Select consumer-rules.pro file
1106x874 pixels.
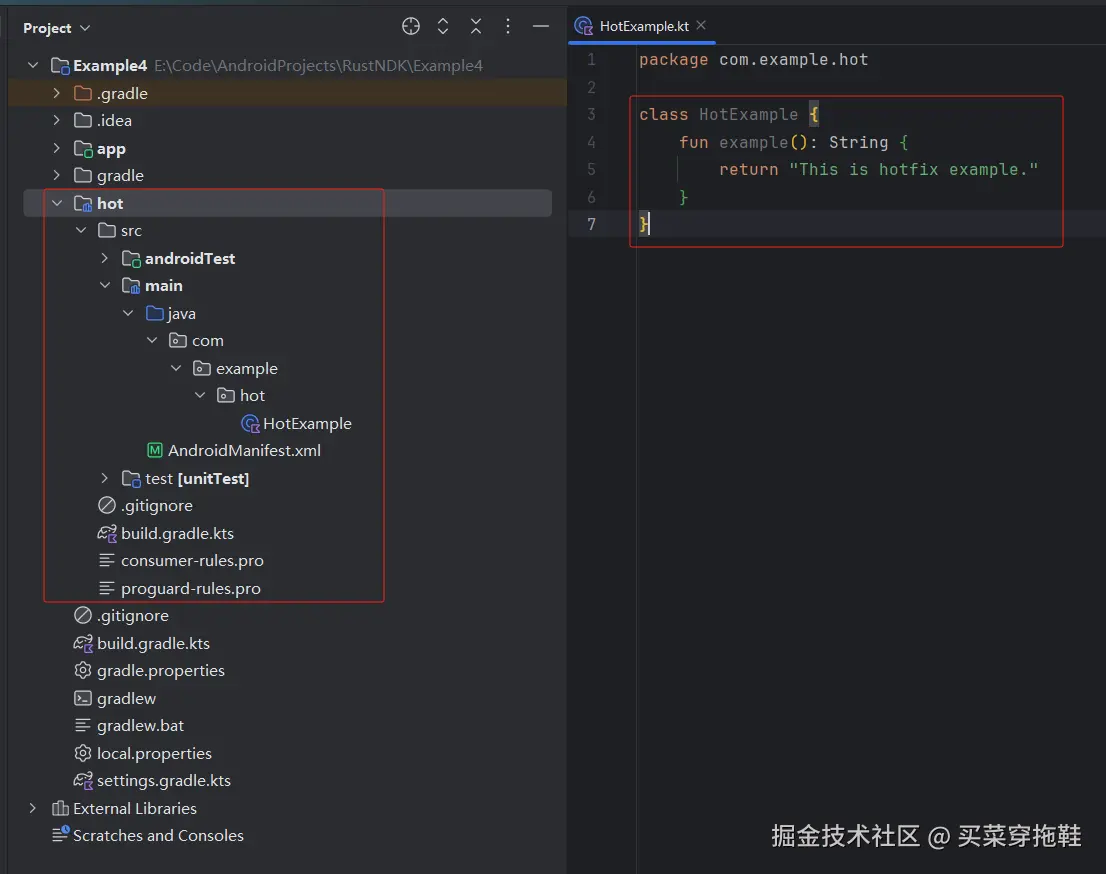click(x=192, y=560)
